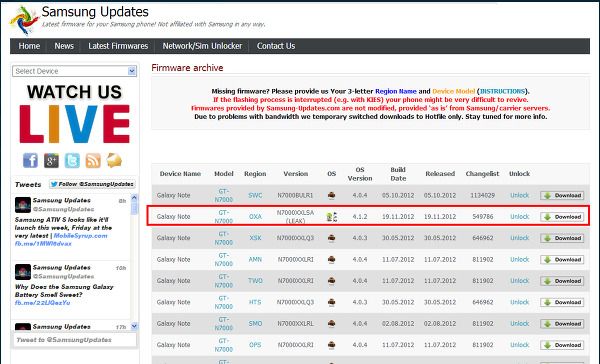Open the Device Model link in notice
The width and height of the screenshot is (600, 364).
(x=453, y=91)
